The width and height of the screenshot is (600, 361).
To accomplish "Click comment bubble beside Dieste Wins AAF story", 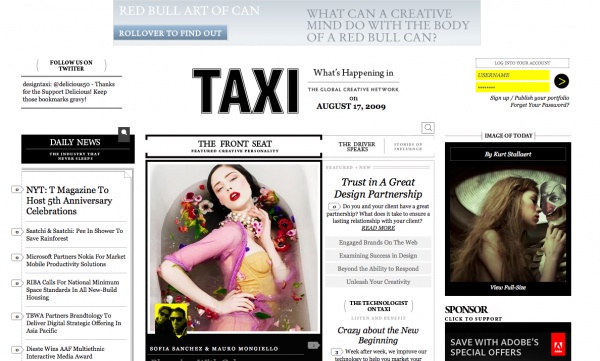I will tap(16, 350).
